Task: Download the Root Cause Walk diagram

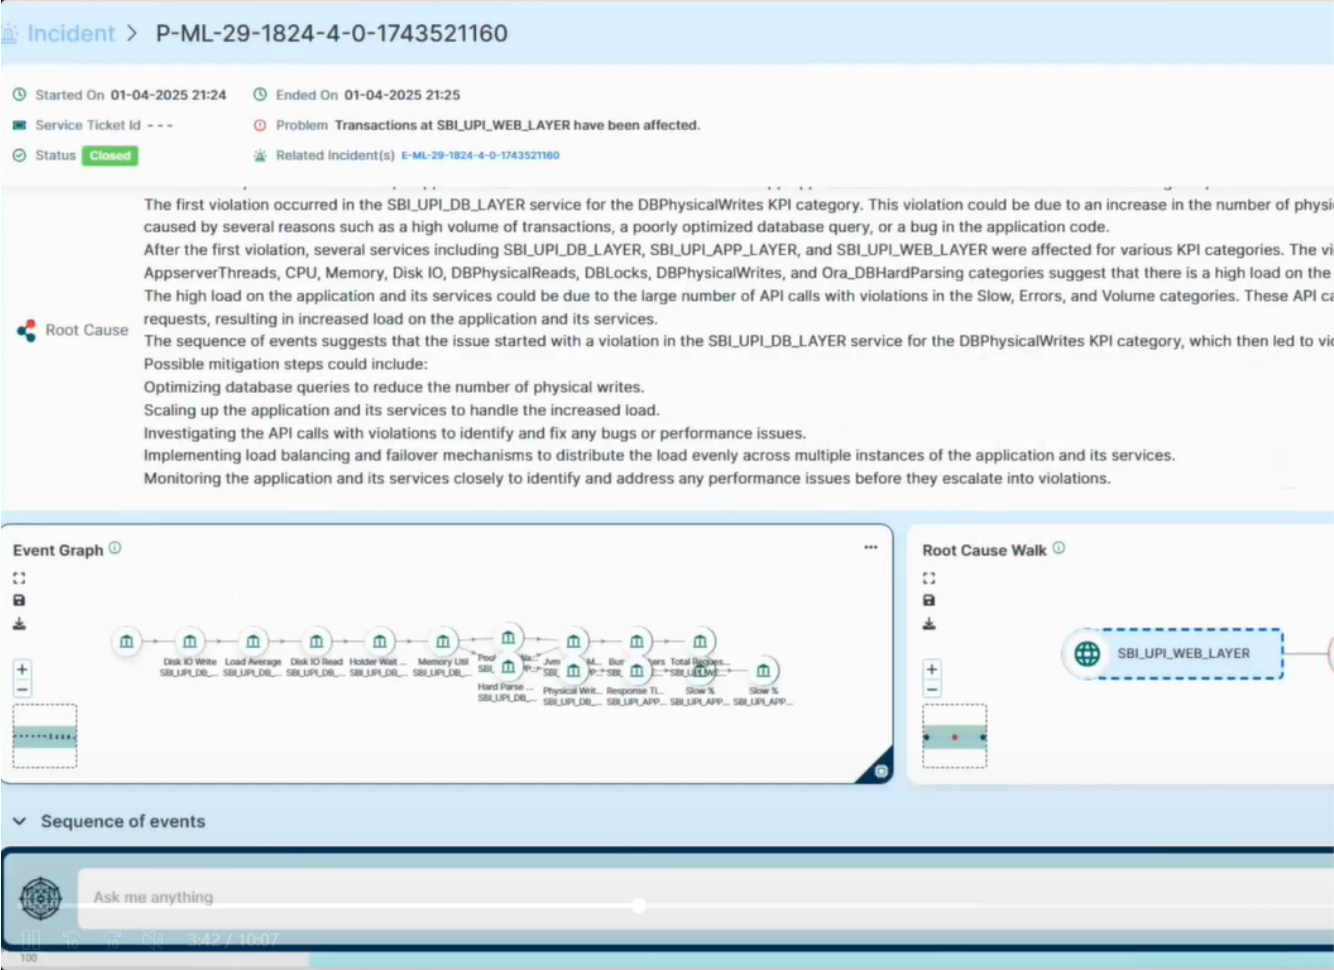Action: 929,624
